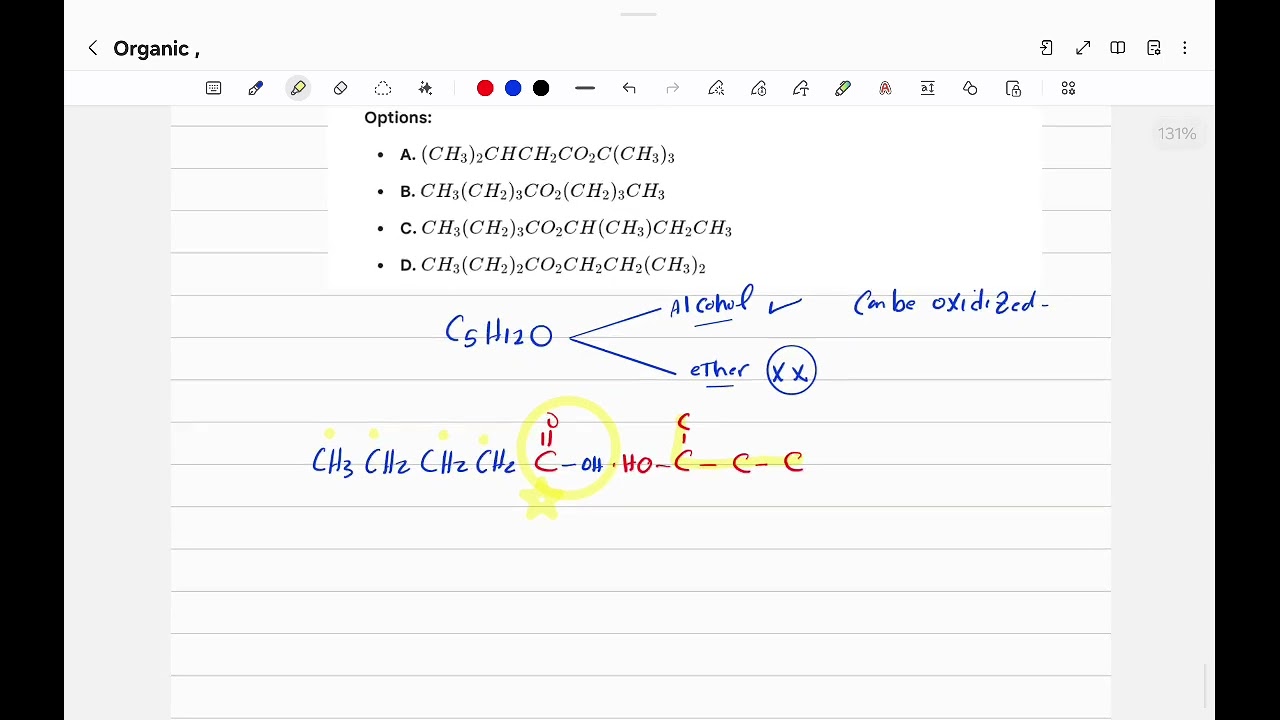
Task: Tap option D. CH3(CH2)2CO2CH2CH2(CH3)2
Action: pyautogui.click(x=553, y=265)
